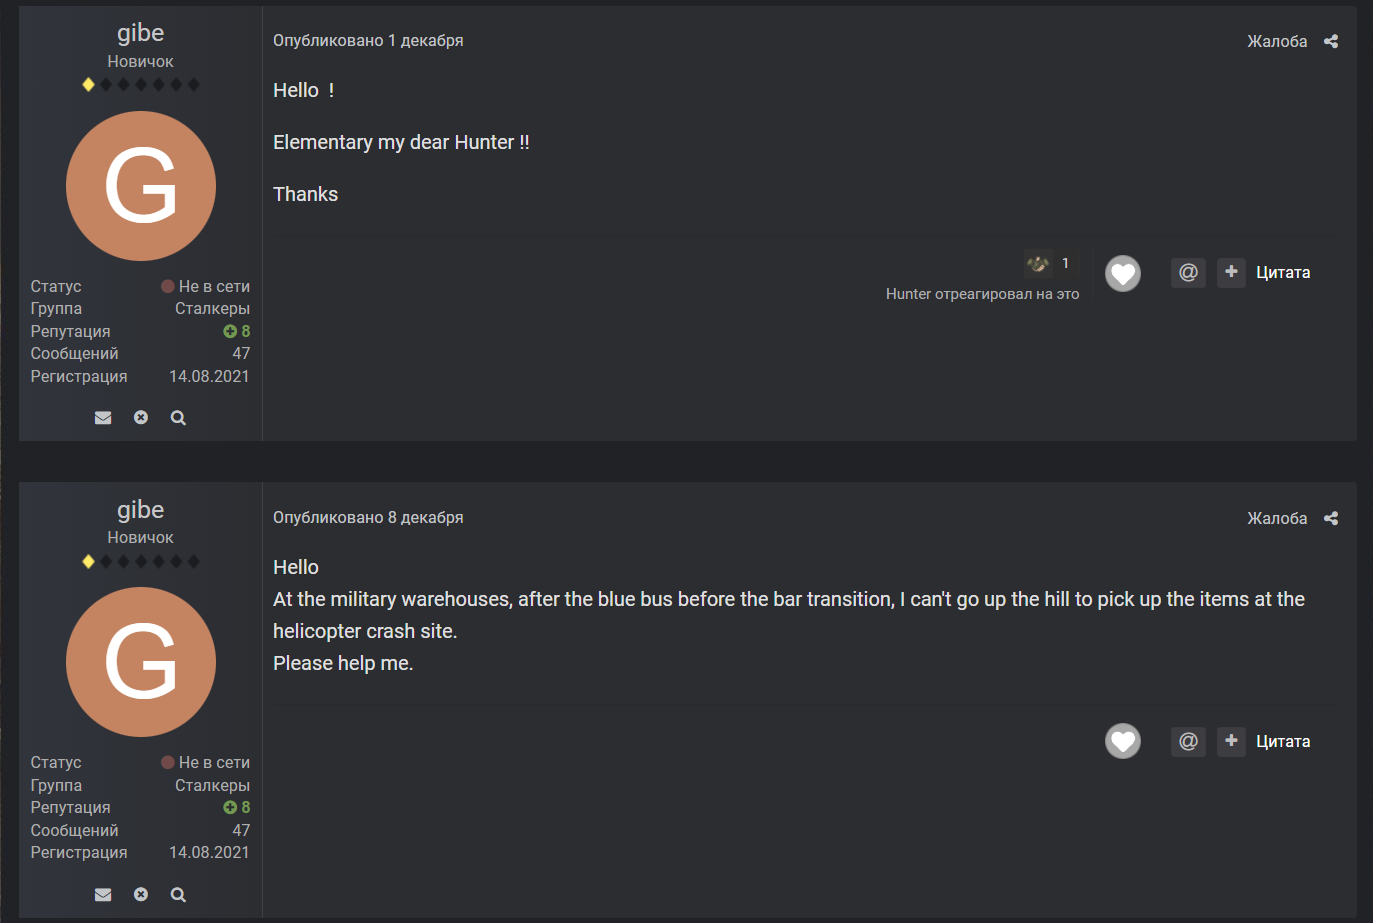The image size is (1373, 923).
Task: Click the reaction icon with count 1
Action: point(1039,264)
